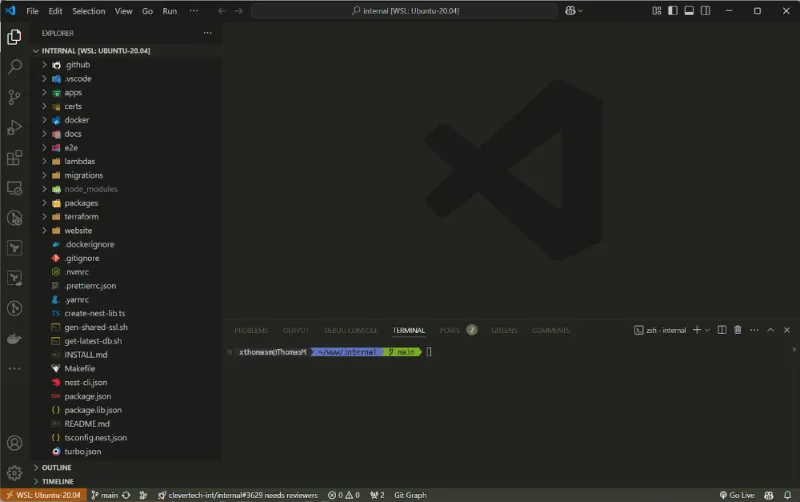Click the WSL: Ubuntu-20.04 remote indicator
The height and width of the screenshot is (502, 800).
[44, 495]
